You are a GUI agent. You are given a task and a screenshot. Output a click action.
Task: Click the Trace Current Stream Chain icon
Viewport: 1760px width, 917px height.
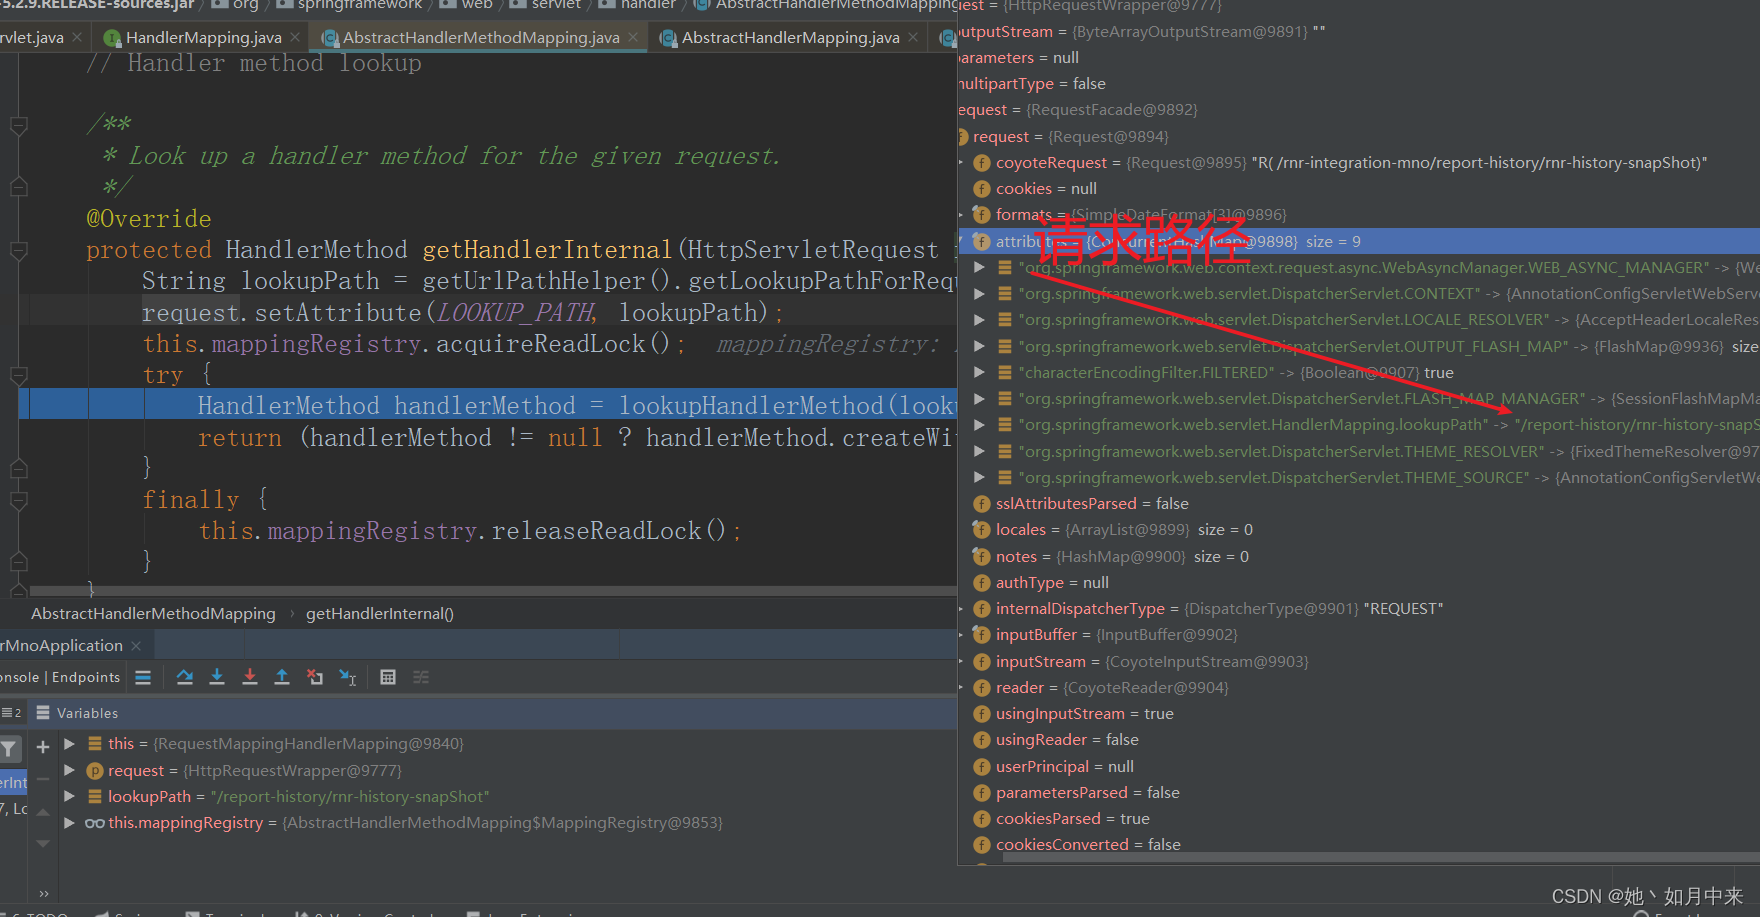421,677
